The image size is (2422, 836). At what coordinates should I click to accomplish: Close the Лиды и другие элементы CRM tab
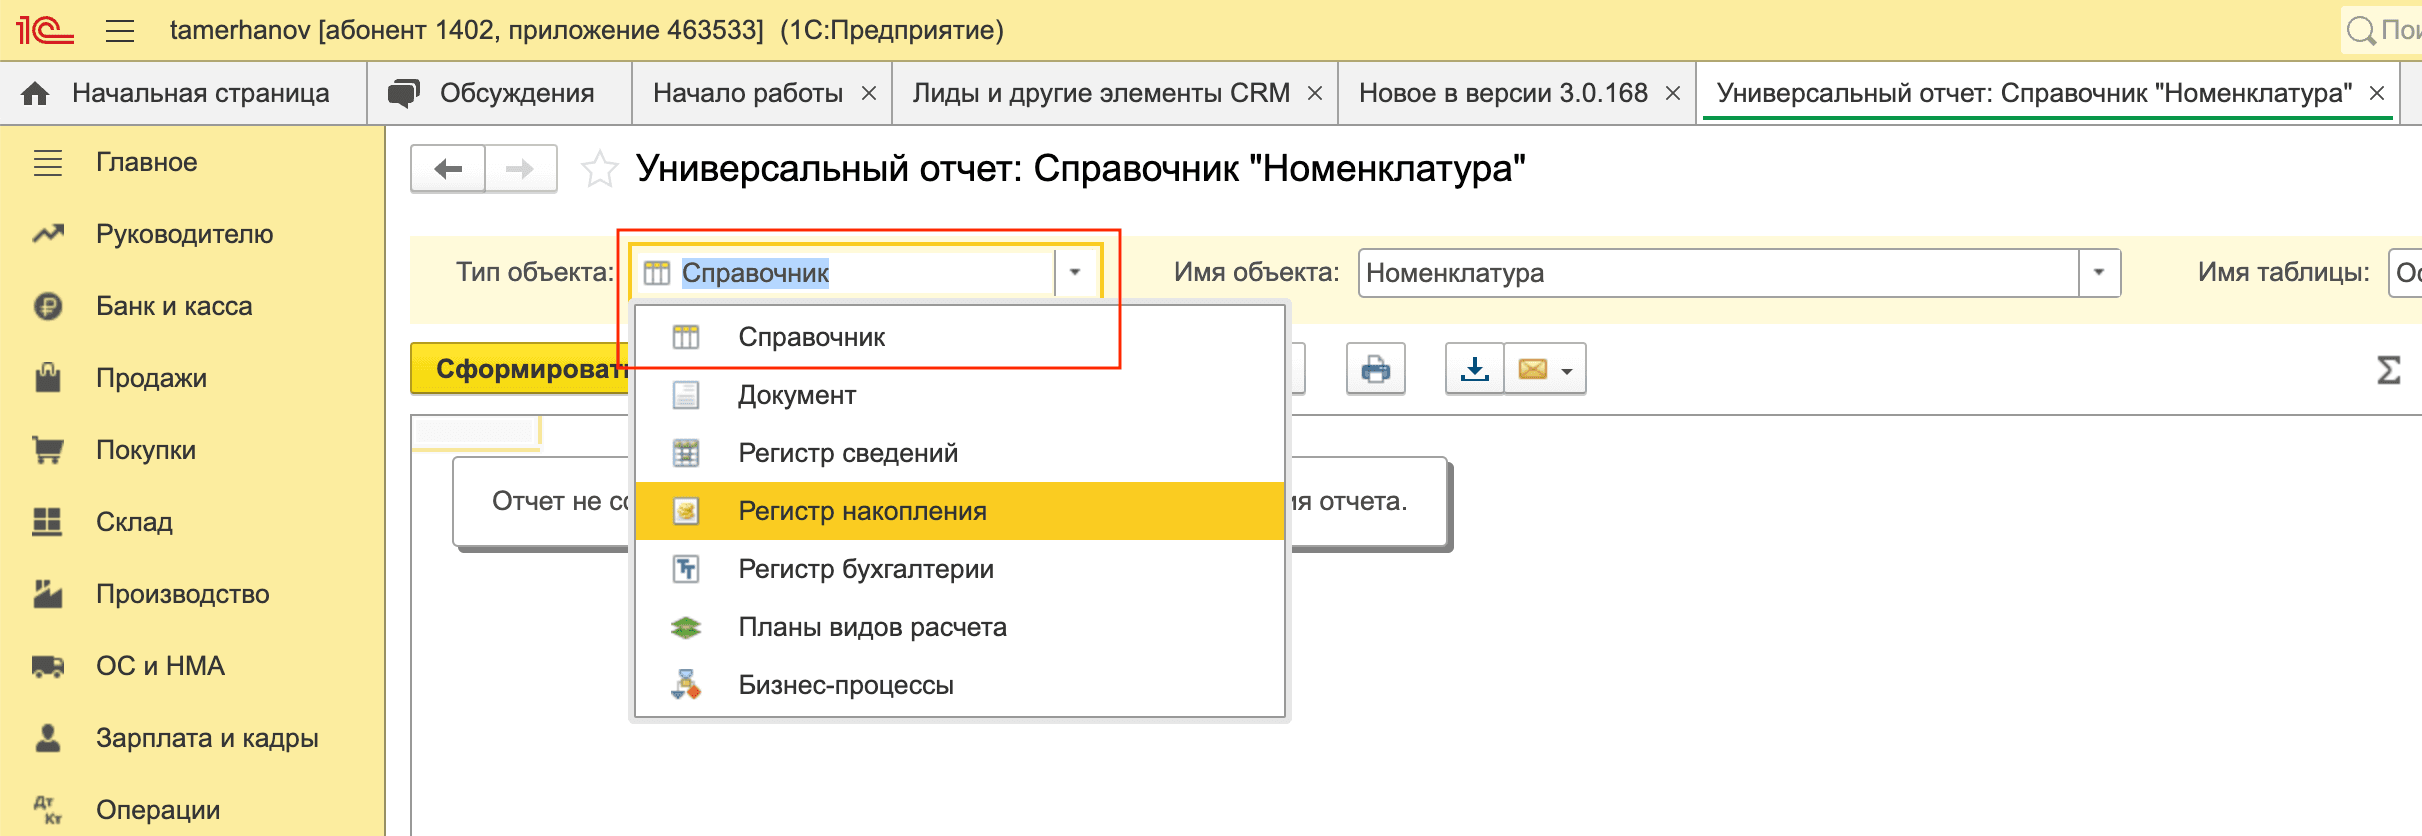coord(1315,93)
